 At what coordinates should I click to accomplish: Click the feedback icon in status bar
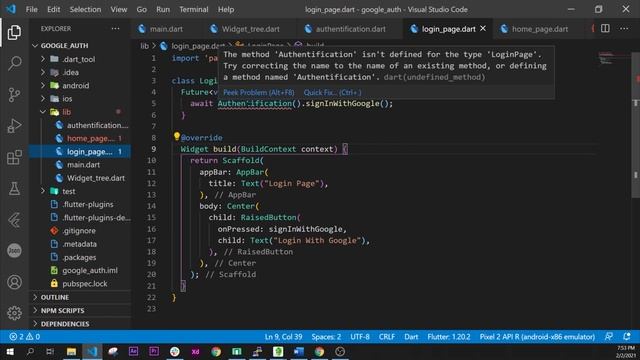pos(609,337)
